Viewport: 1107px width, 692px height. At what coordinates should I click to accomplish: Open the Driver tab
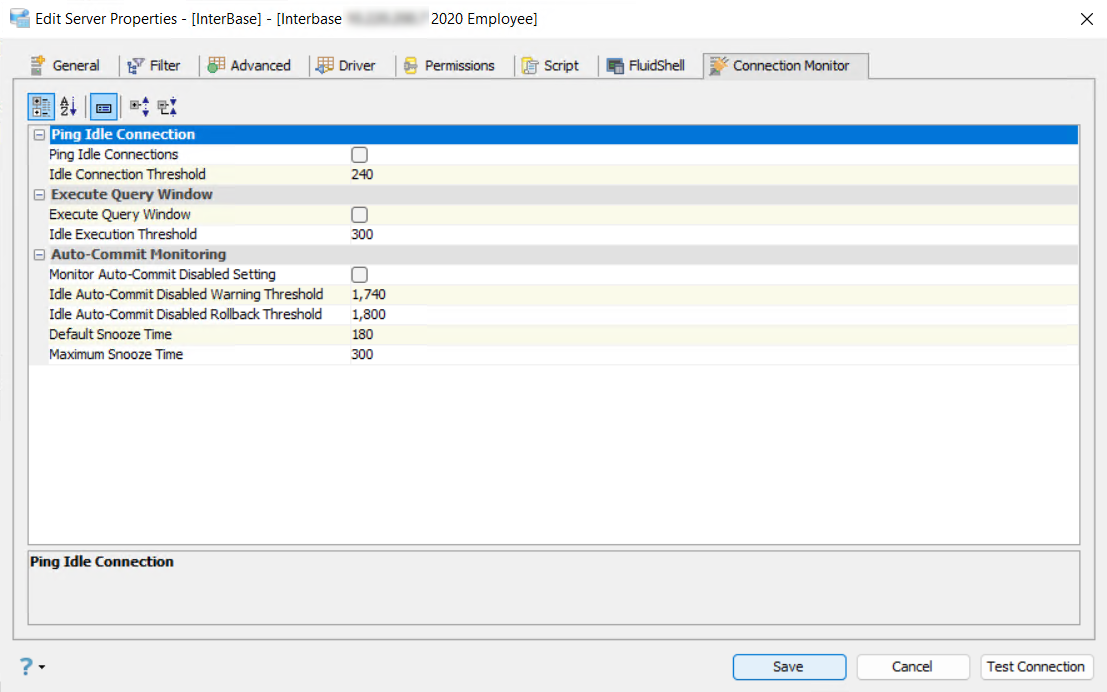click(346, 66)
